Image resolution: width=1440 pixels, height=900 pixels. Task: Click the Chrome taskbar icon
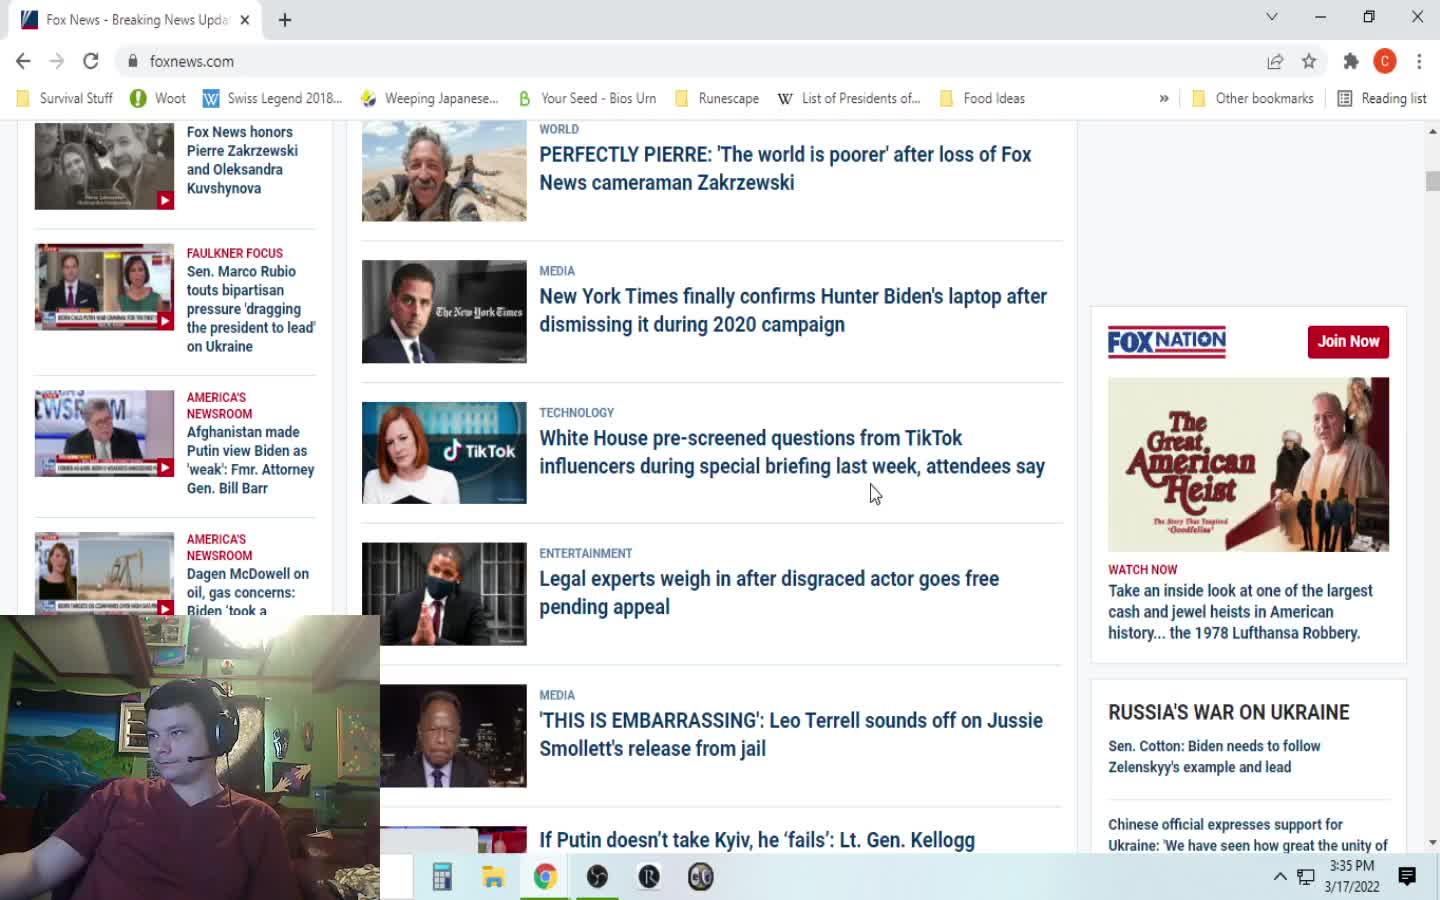click(545, 877)
